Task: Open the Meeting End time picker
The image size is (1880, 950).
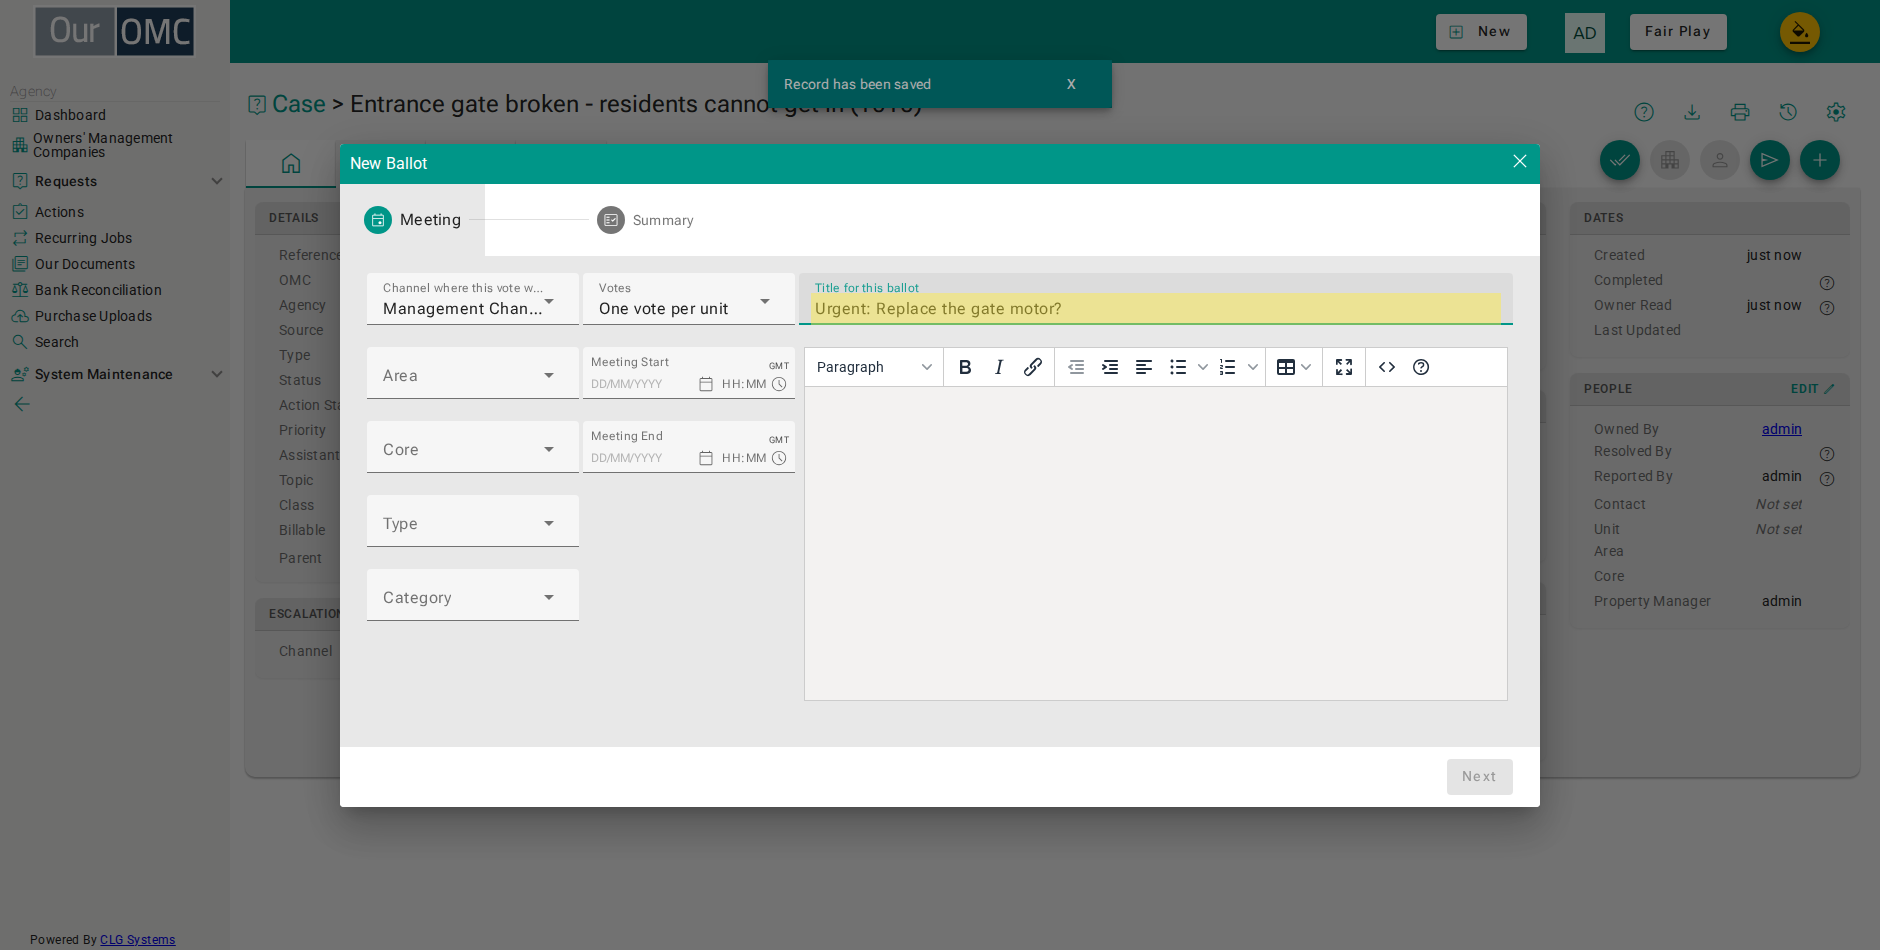Action: (779, 458)
